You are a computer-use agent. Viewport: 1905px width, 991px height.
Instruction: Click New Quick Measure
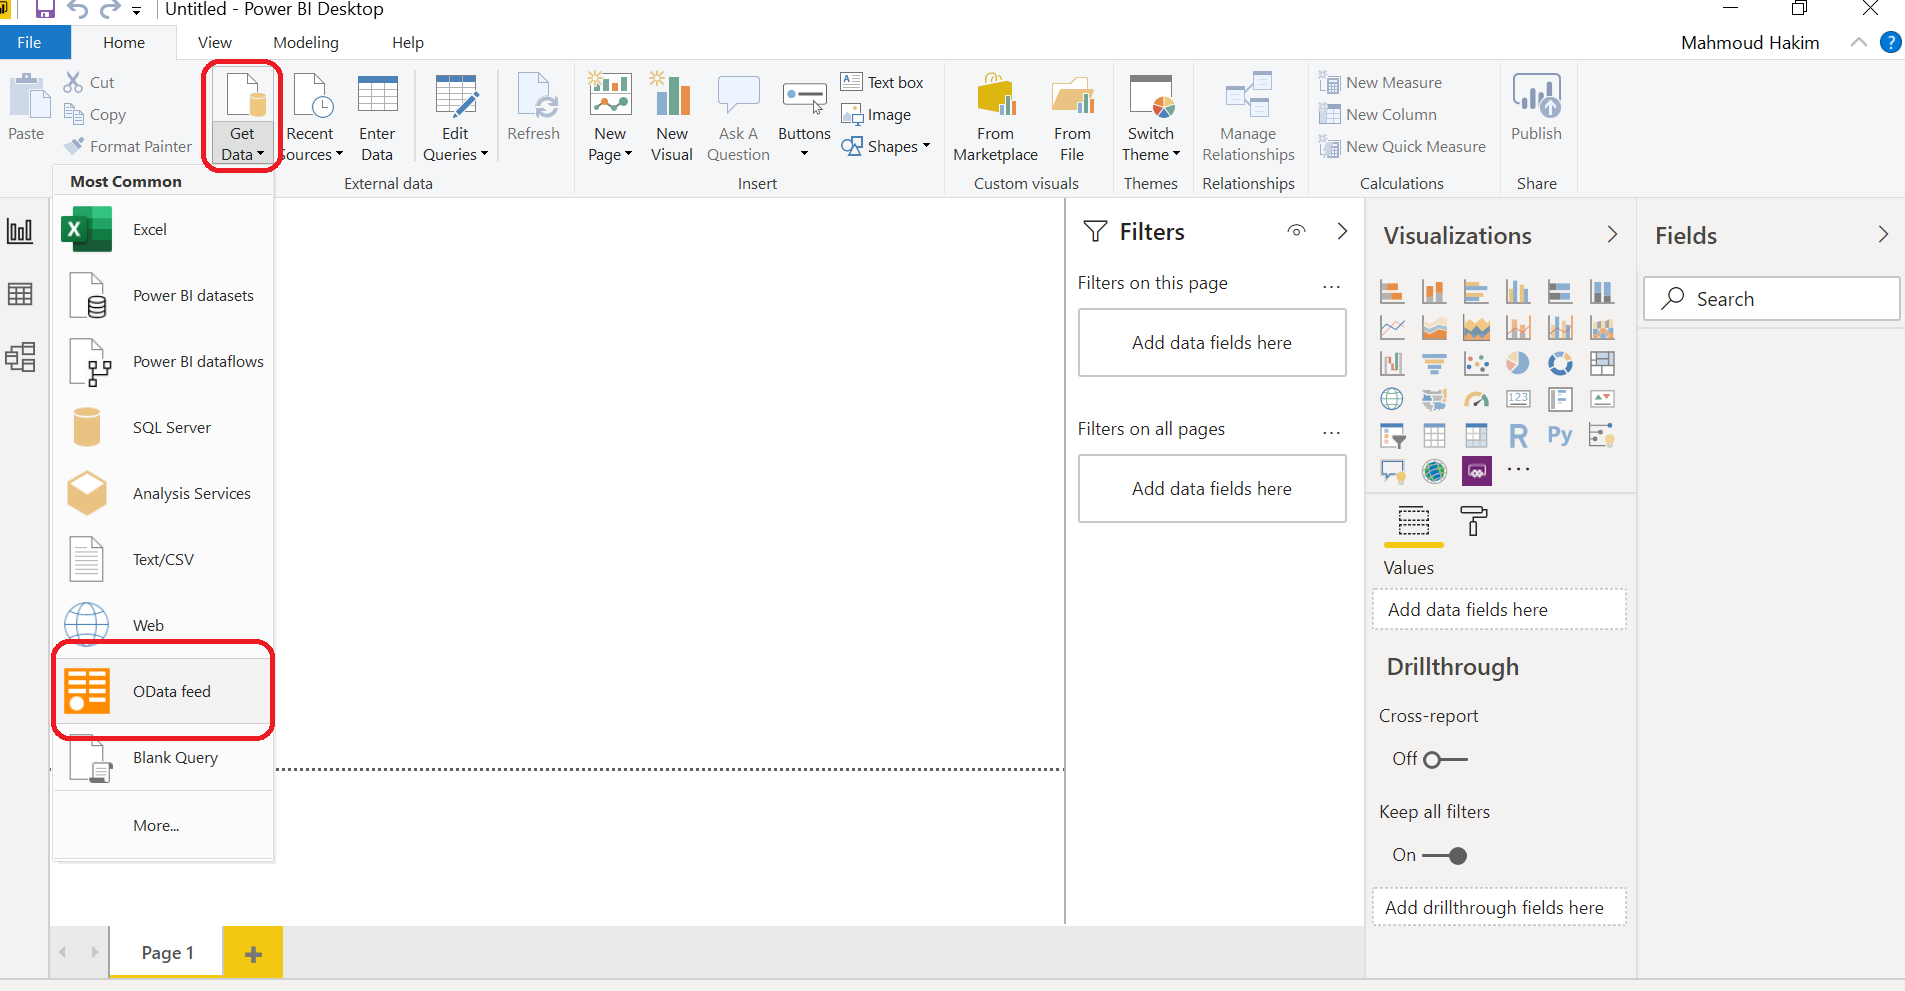[x=1403, y=146]
